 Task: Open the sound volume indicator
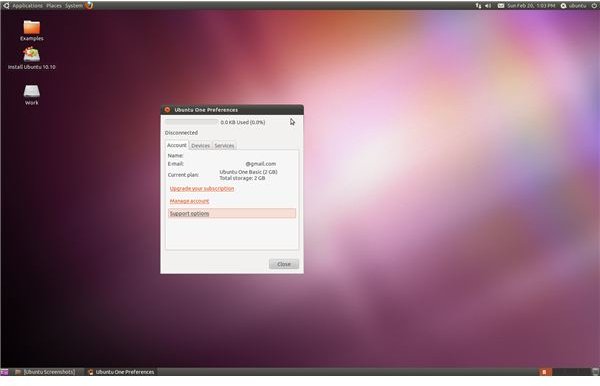488,6
